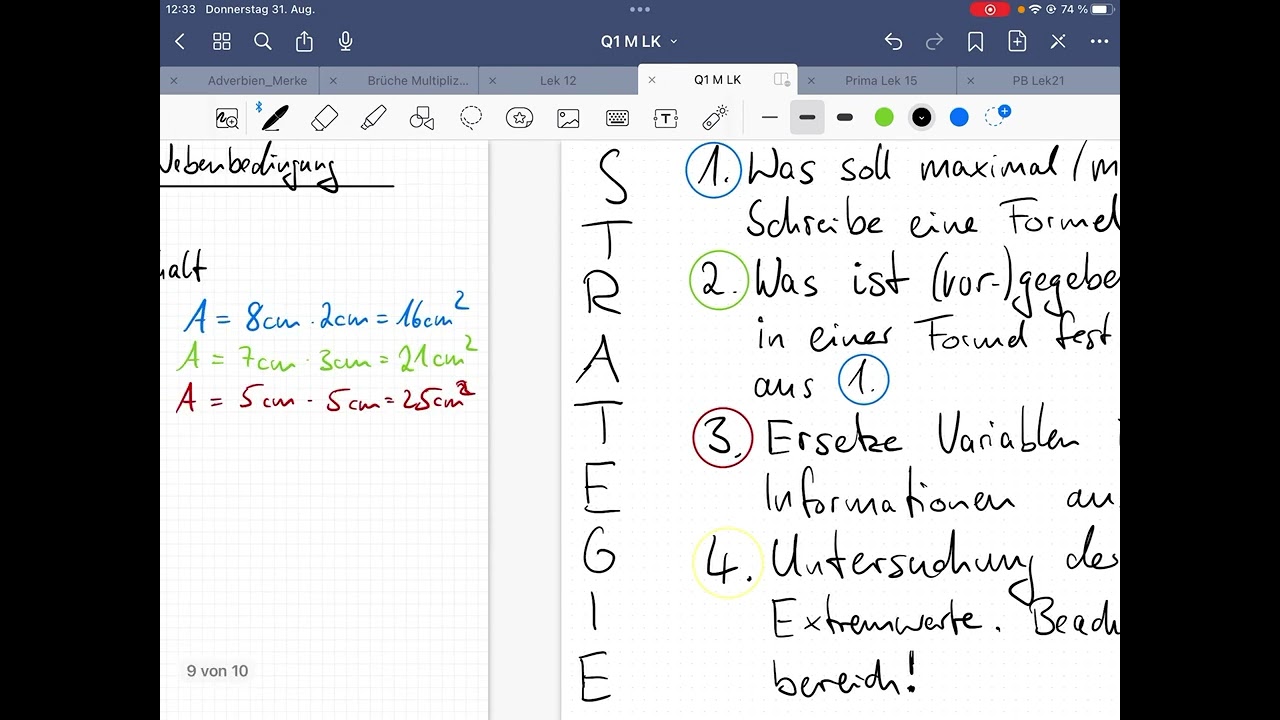Screen dimensions: 1280x720
Task: Pick the blue pen color
Action: click(x=959, y=118)
